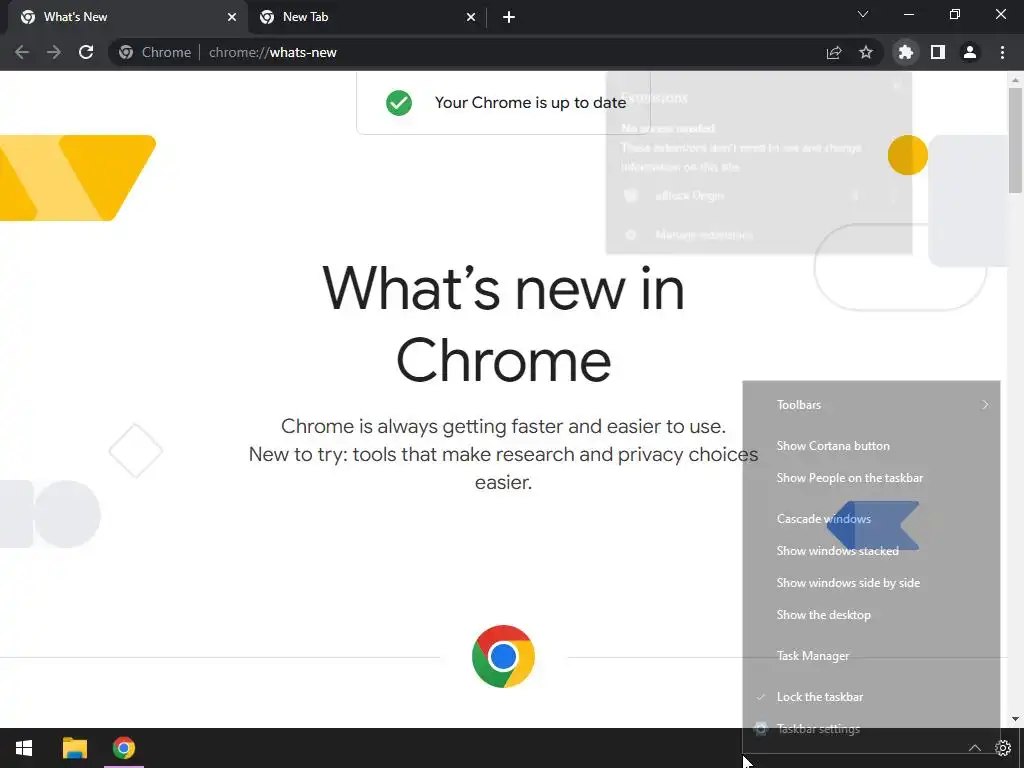Click the 'Your Chrome is up to date' text
Viewport: 1024px width, 768px height.
pos(530,103)
